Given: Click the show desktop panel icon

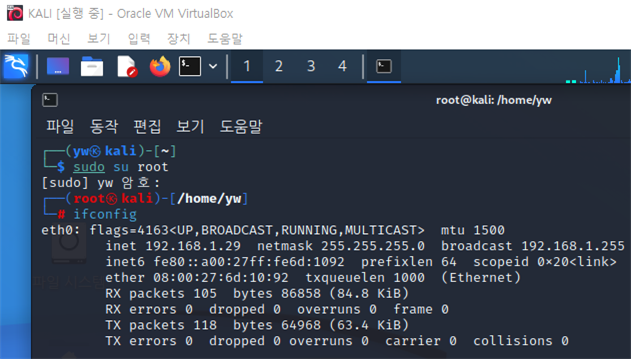Looking at the screenshot, I should 58,66.
